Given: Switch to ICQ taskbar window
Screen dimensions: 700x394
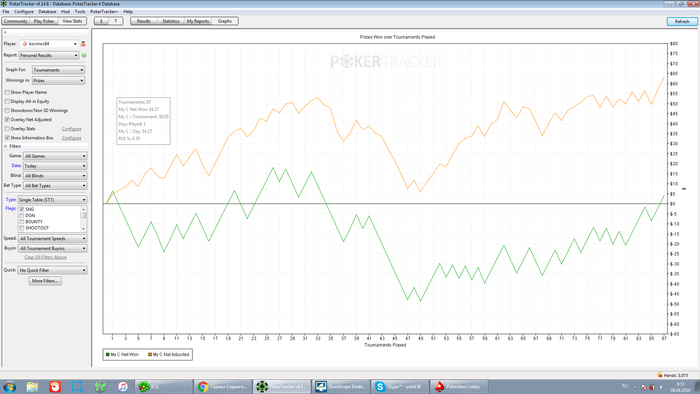Looking at the screenshot, I should (164, 386).
